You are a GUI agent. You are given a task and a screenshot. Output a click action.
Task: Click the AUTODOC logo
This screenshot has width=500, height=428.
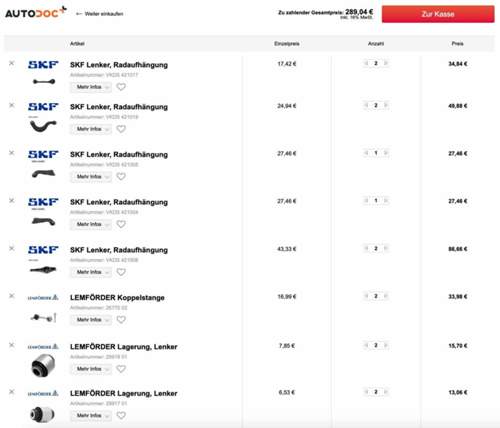pos(36,13)
